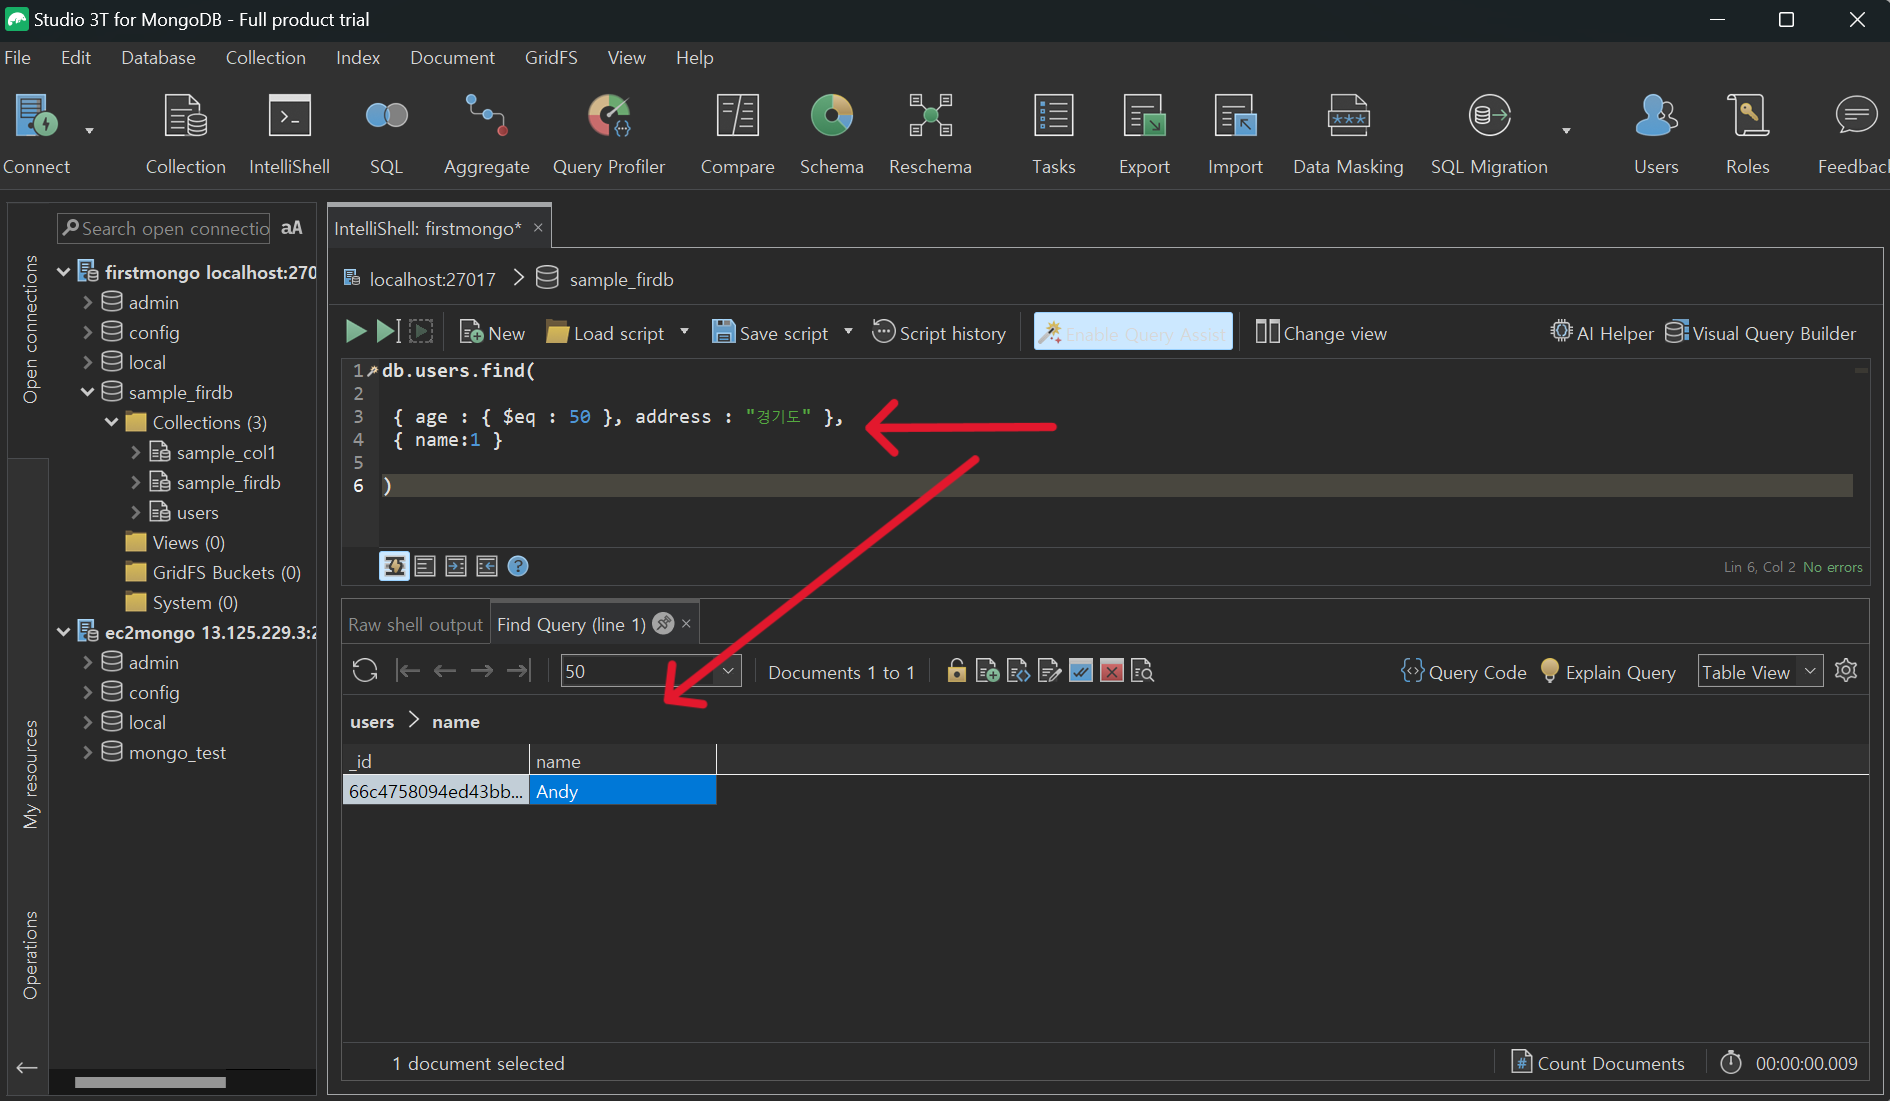
Task: Click Explain Query
Action: pos(1608,672)
